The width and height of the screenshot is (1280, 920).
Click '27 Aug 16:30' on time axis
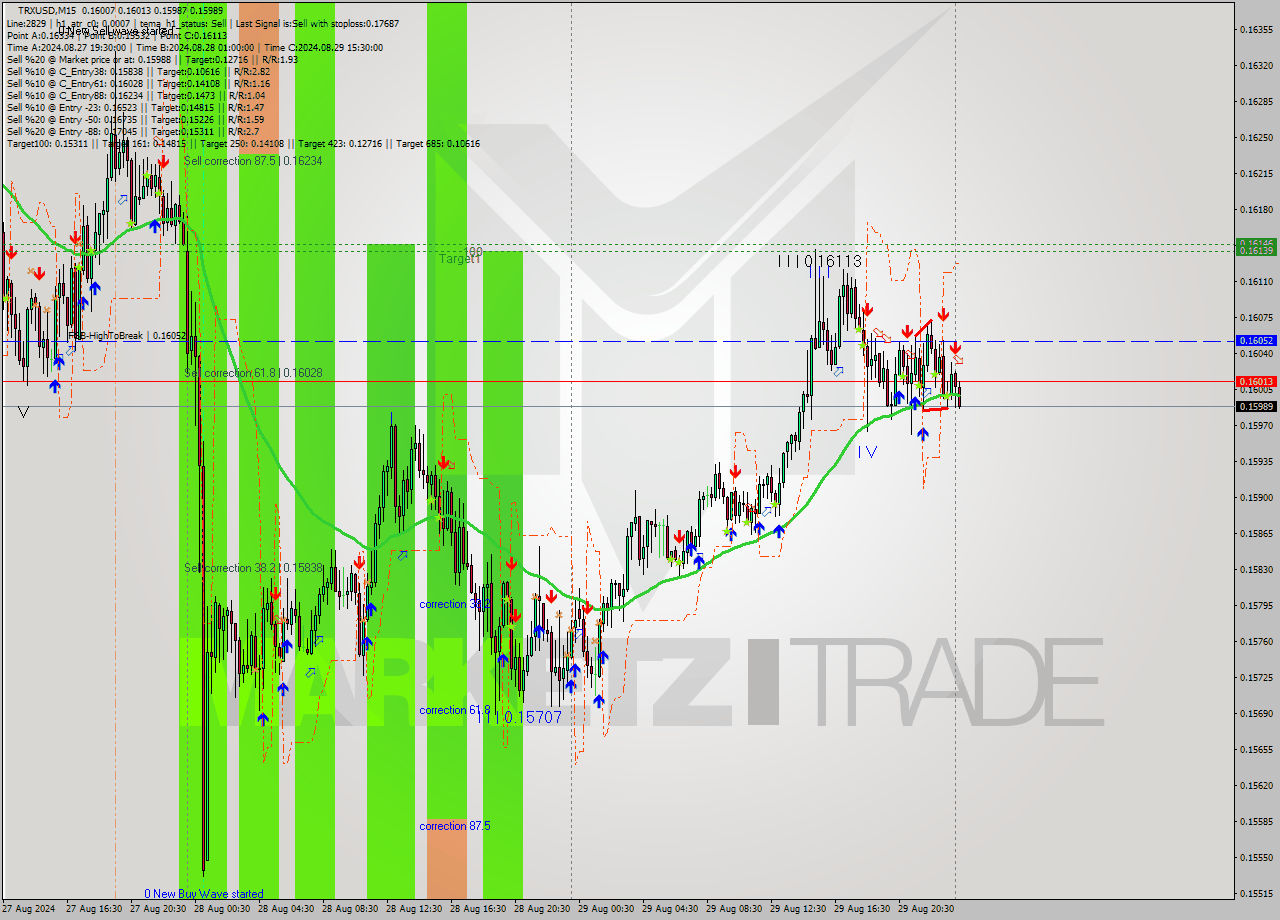point(94,909)
